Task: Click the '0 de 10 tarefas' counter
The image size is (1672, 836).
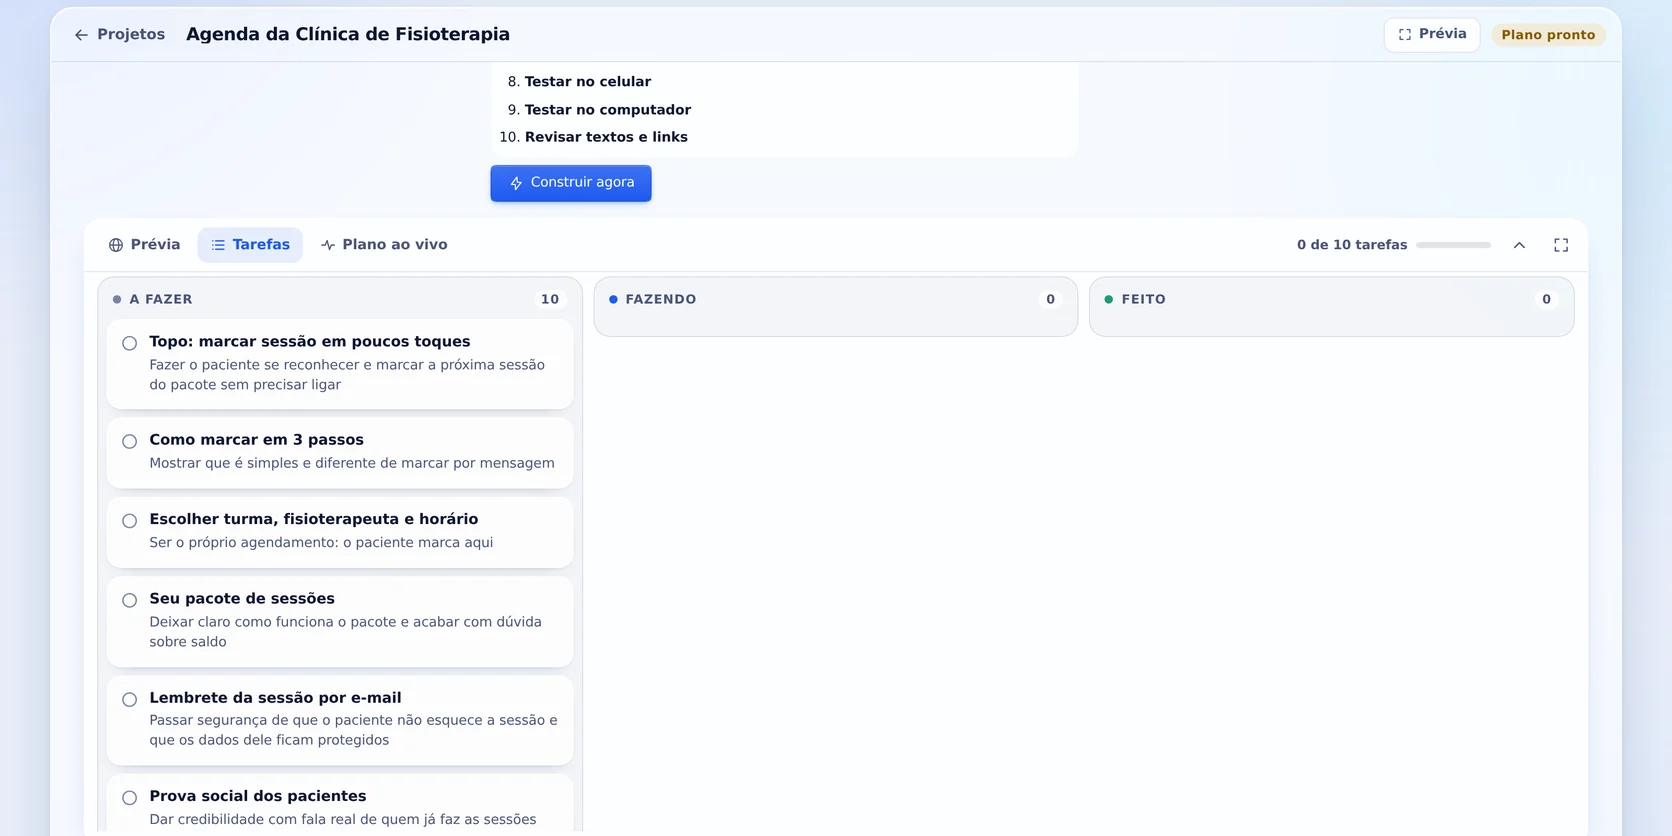Action: [1352, 245]
